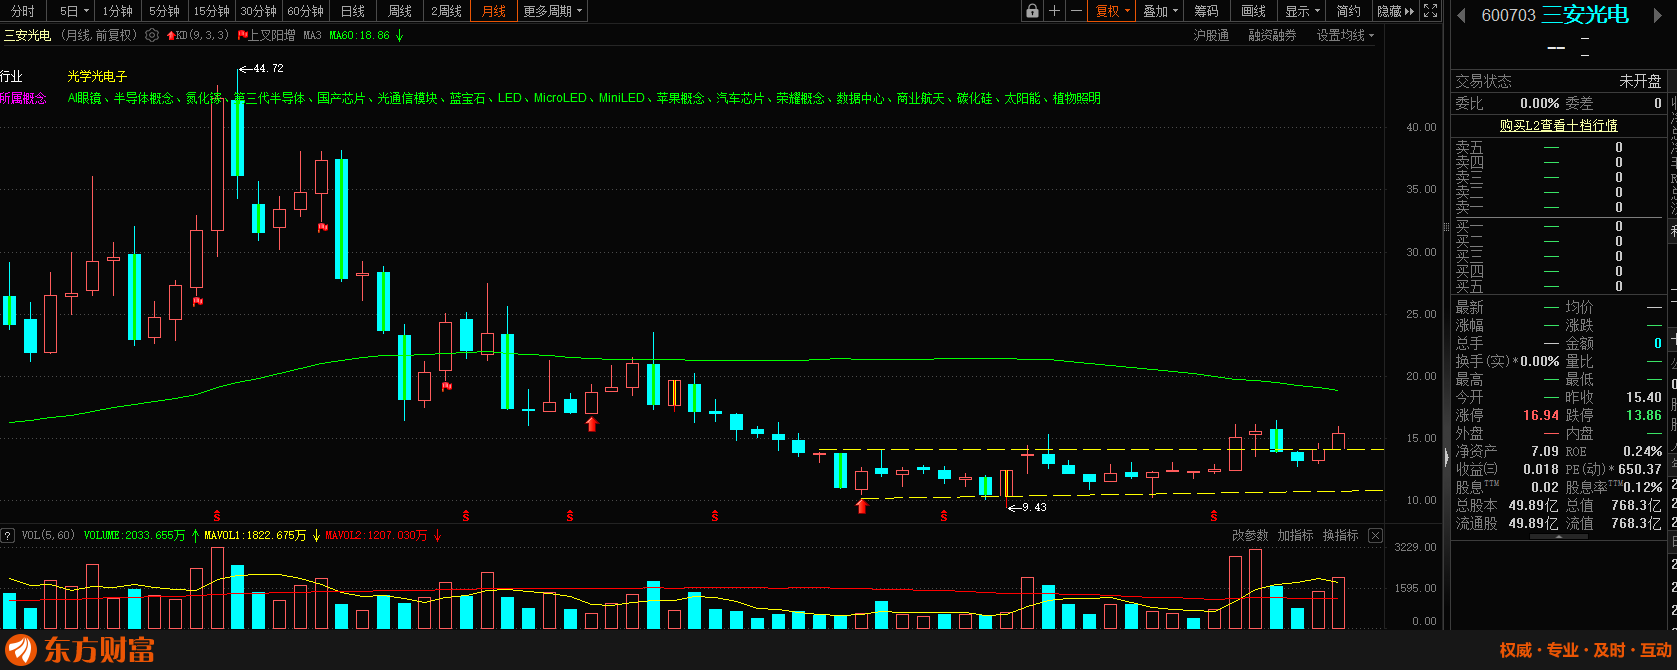The image size is (1677, 670).
Task: Click 加指标 add indicator button
Action: (1295, 536)
